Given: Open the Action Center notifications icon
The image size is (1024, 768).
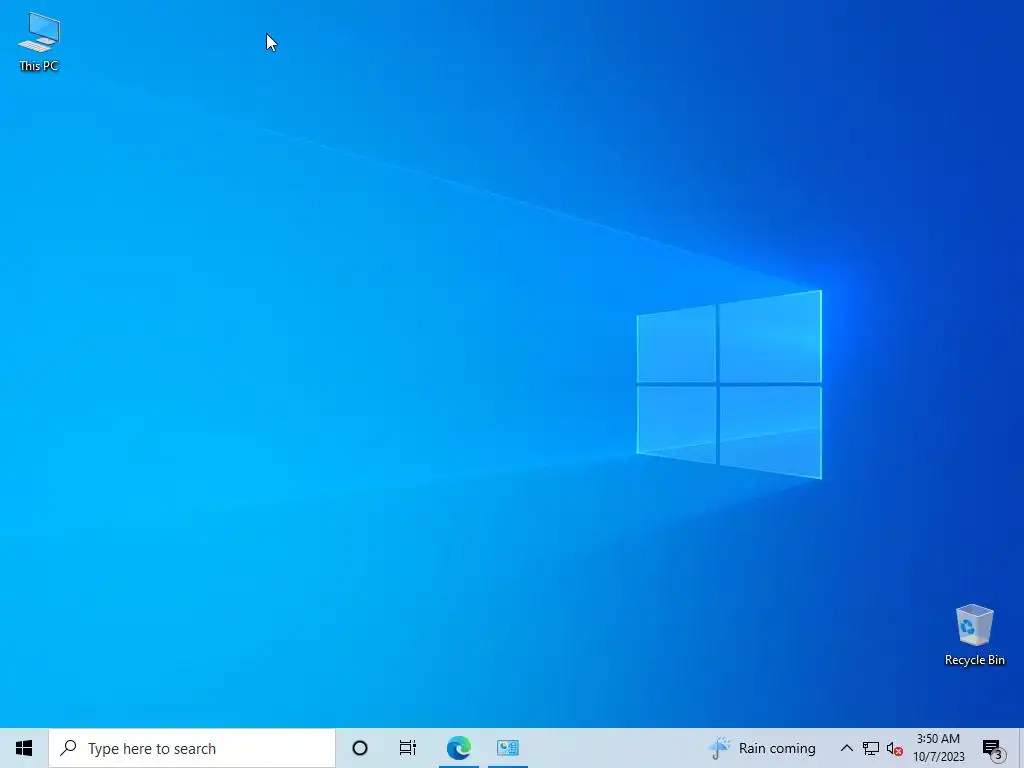Looking at the screenshot, I should click(x=993, y=749).
